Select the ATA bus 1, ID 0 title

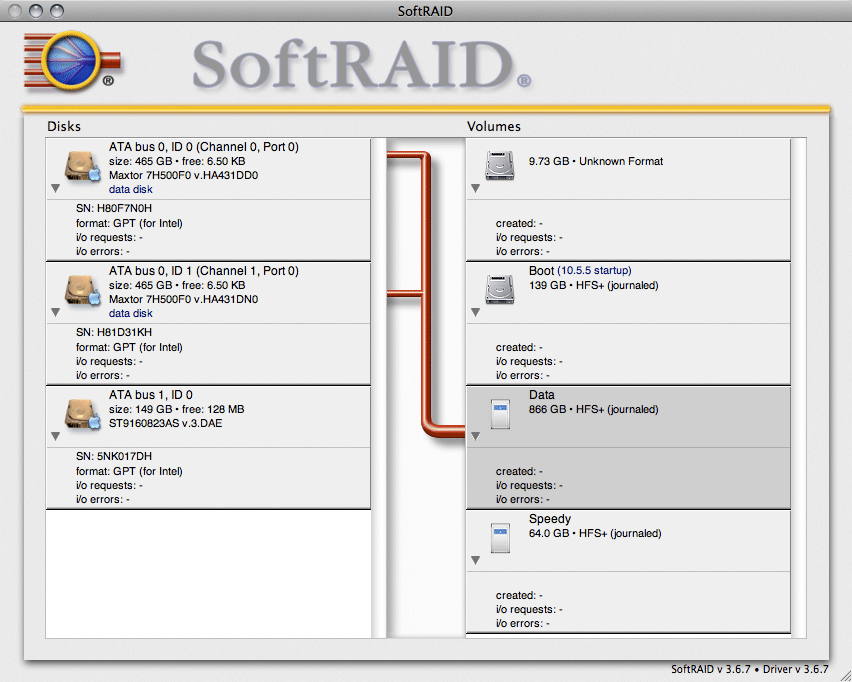[x=151, y=395]
